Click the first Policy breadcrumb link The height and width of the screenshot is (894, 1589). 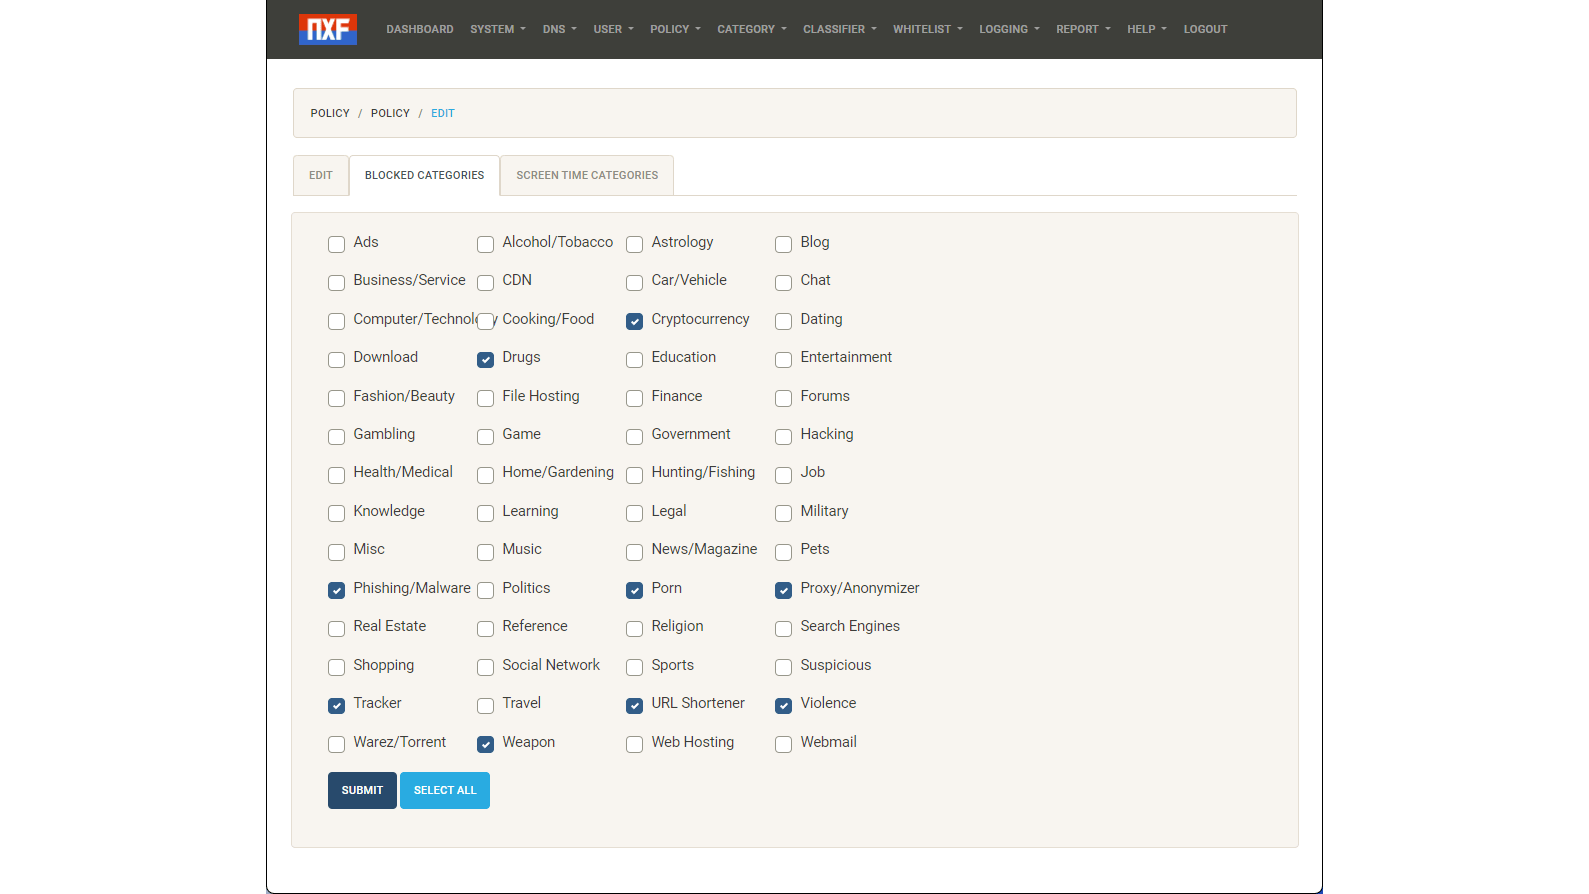tap(330, 113)
